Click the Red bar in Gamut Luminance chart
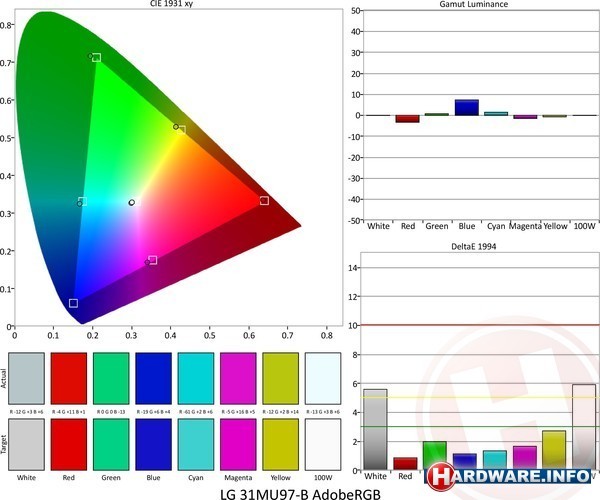 (x=408, y=119)
